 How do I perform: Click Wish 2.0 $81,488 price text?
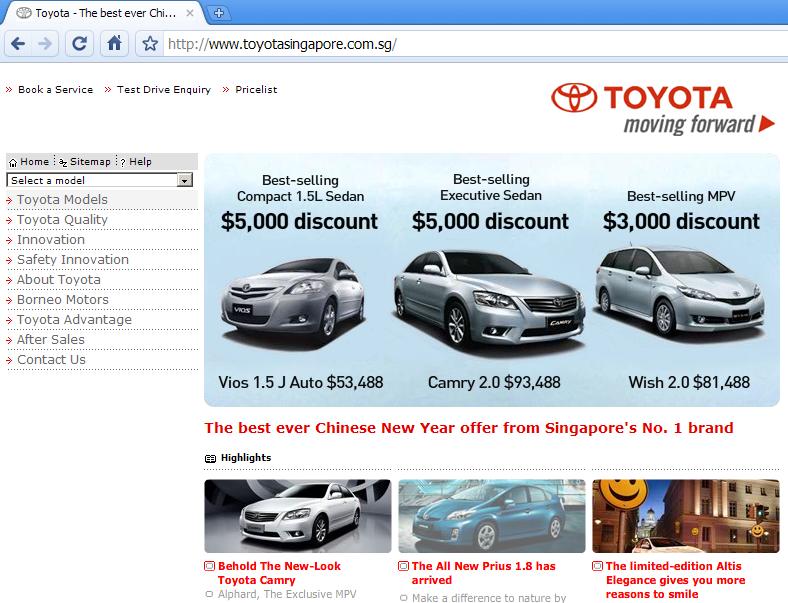pos(689,382)
